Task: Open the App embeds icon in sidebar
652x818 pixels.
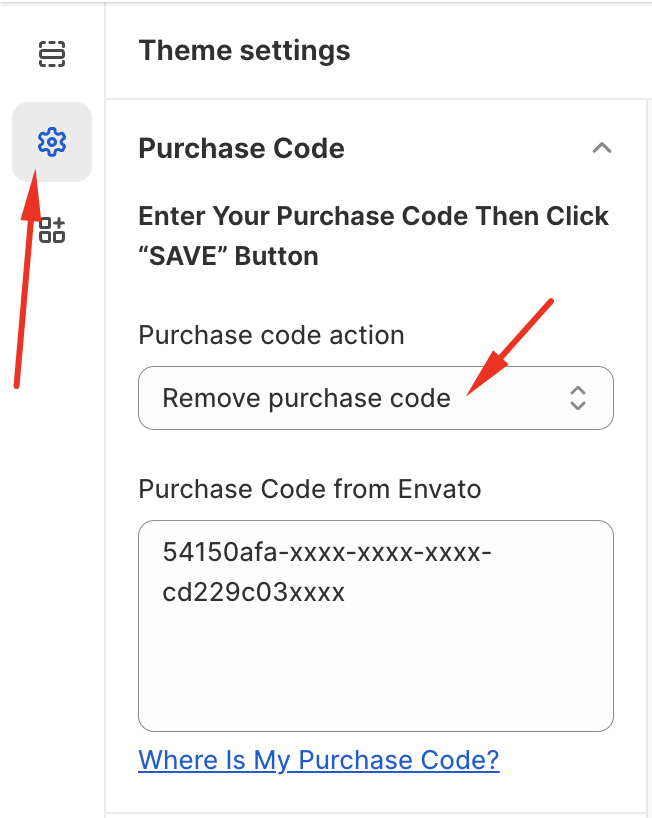Action: coord(52,230)
